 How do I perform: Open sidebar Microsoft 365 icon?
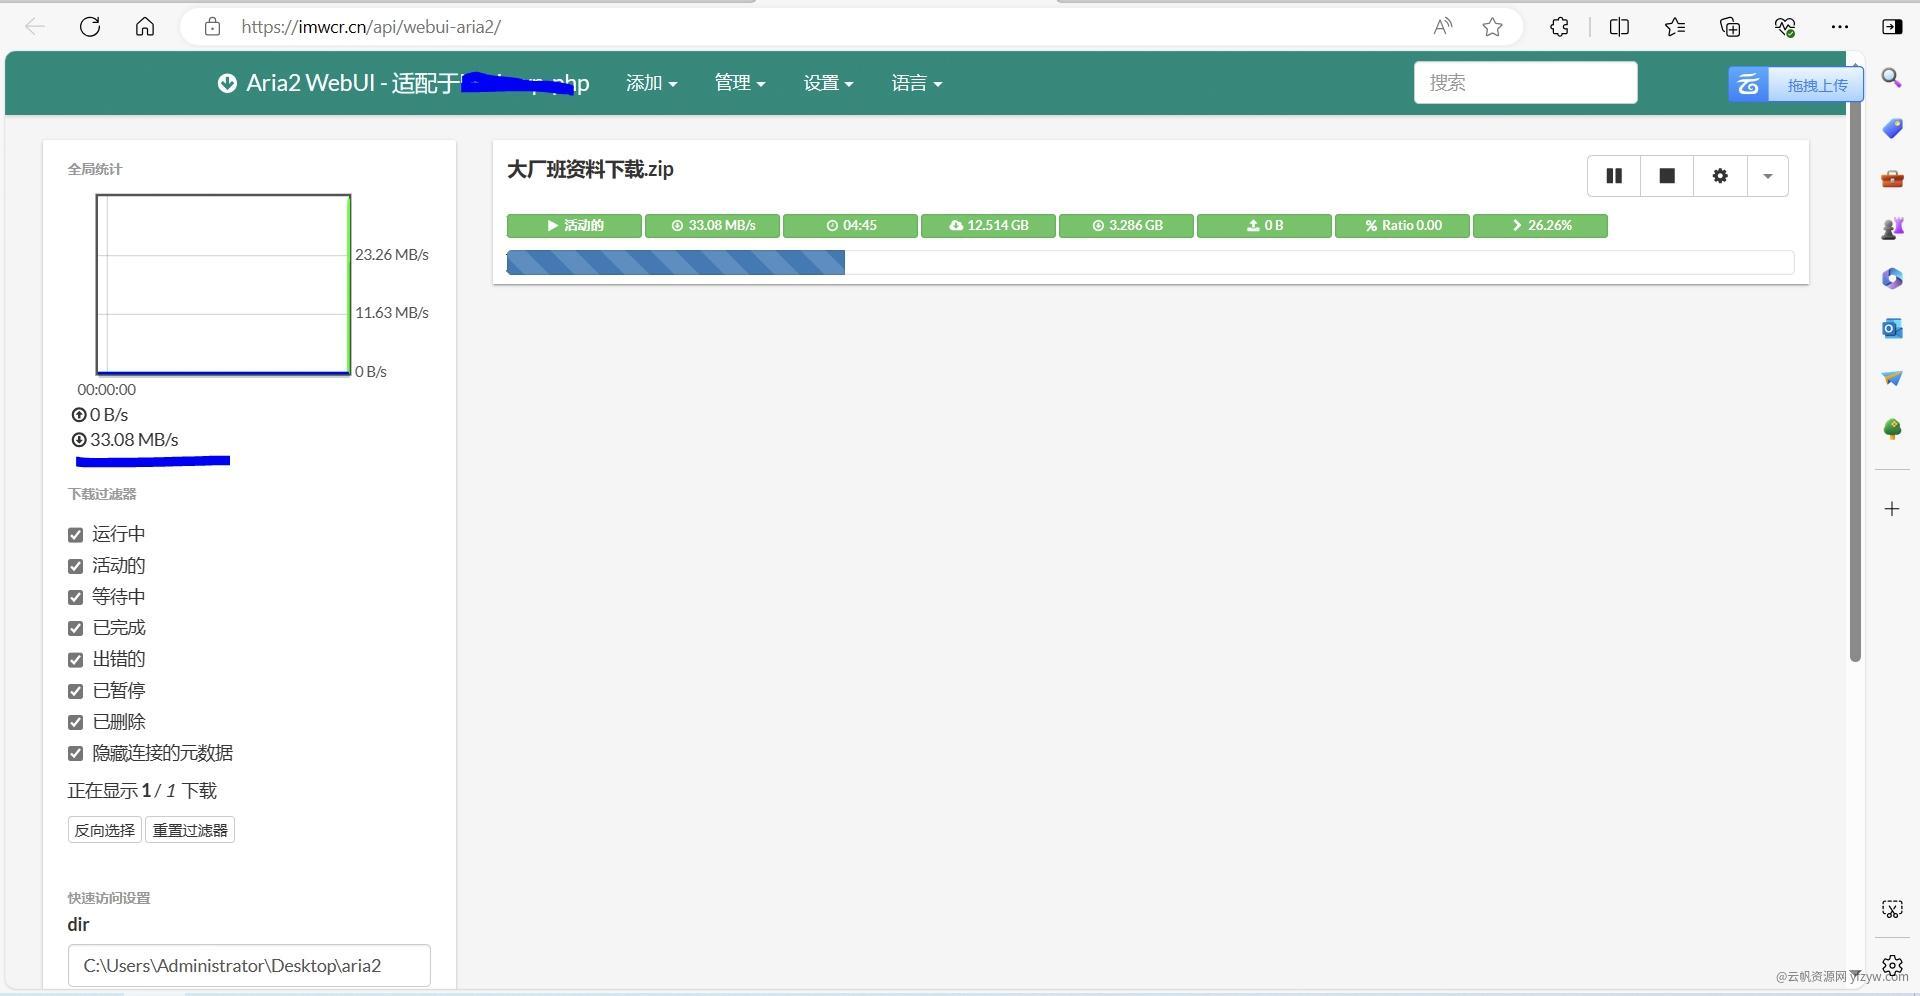click(1892, 278)
